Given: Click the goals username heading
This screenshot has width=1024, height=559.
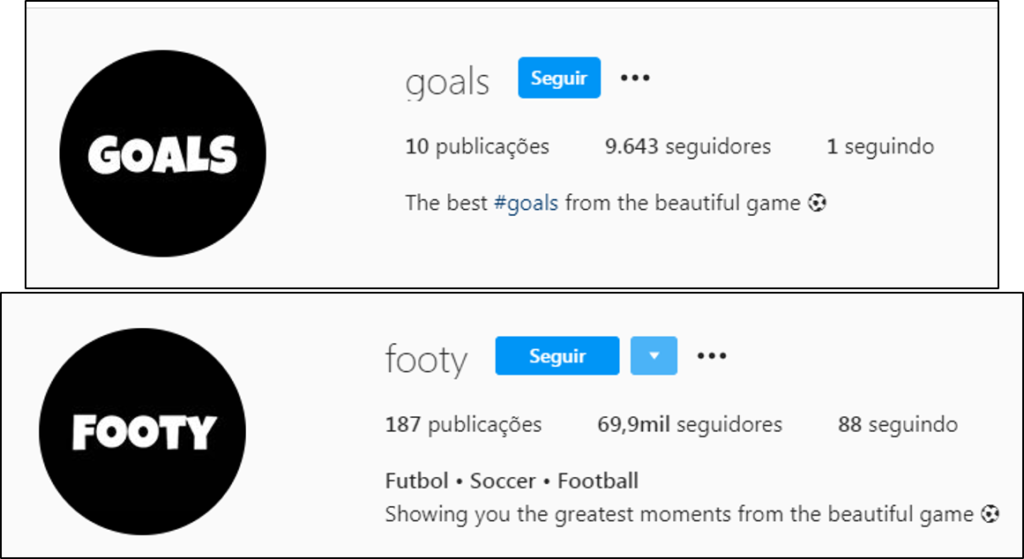Looking at the screenshot, I should click(447, 82).
